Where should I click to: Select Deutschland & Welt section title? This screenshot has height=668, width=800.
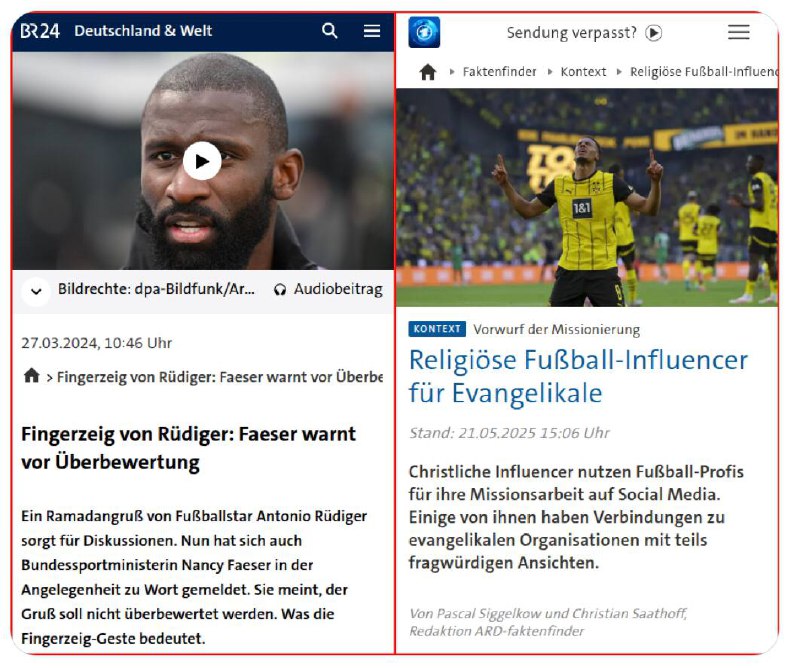[x=143, y=31]
